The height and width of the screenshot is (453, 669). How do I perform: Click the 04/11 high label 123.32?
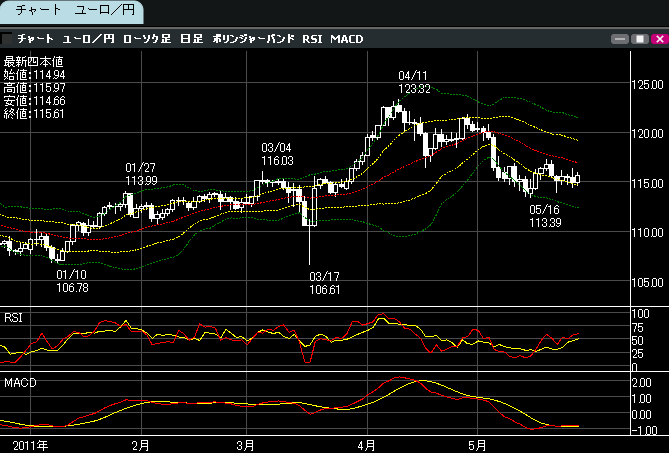point(414,89)
